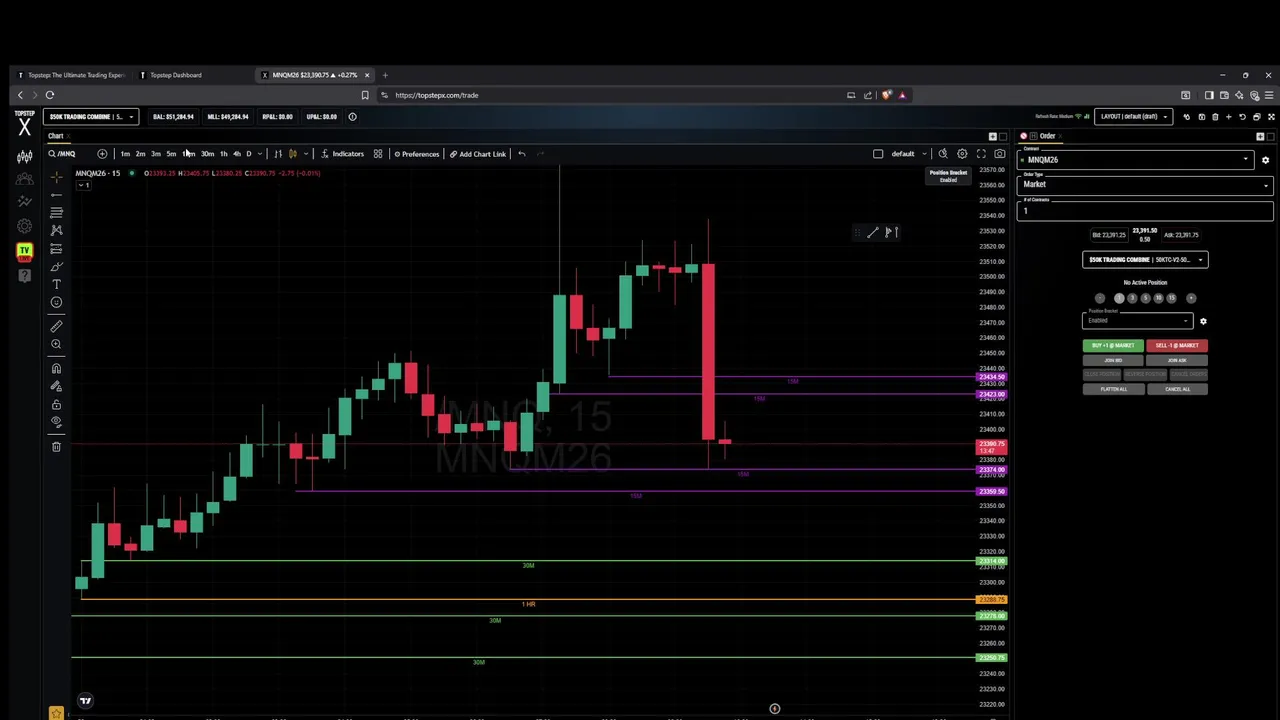Screen dimensions: 1280x720
Task: Select the 4h timeframe
Action: coord(237,154)
